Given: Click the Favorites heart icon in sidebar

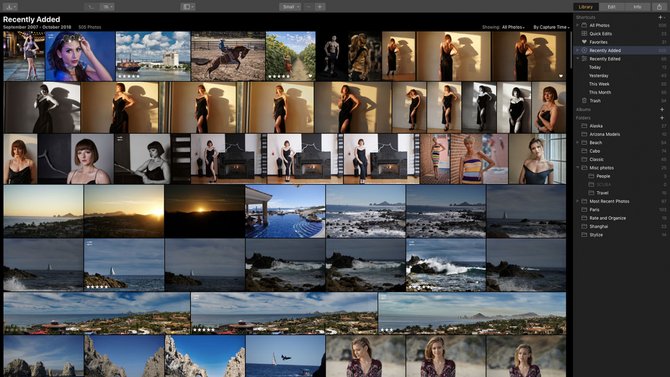Looking at the screenshot, I should [584, 42].
